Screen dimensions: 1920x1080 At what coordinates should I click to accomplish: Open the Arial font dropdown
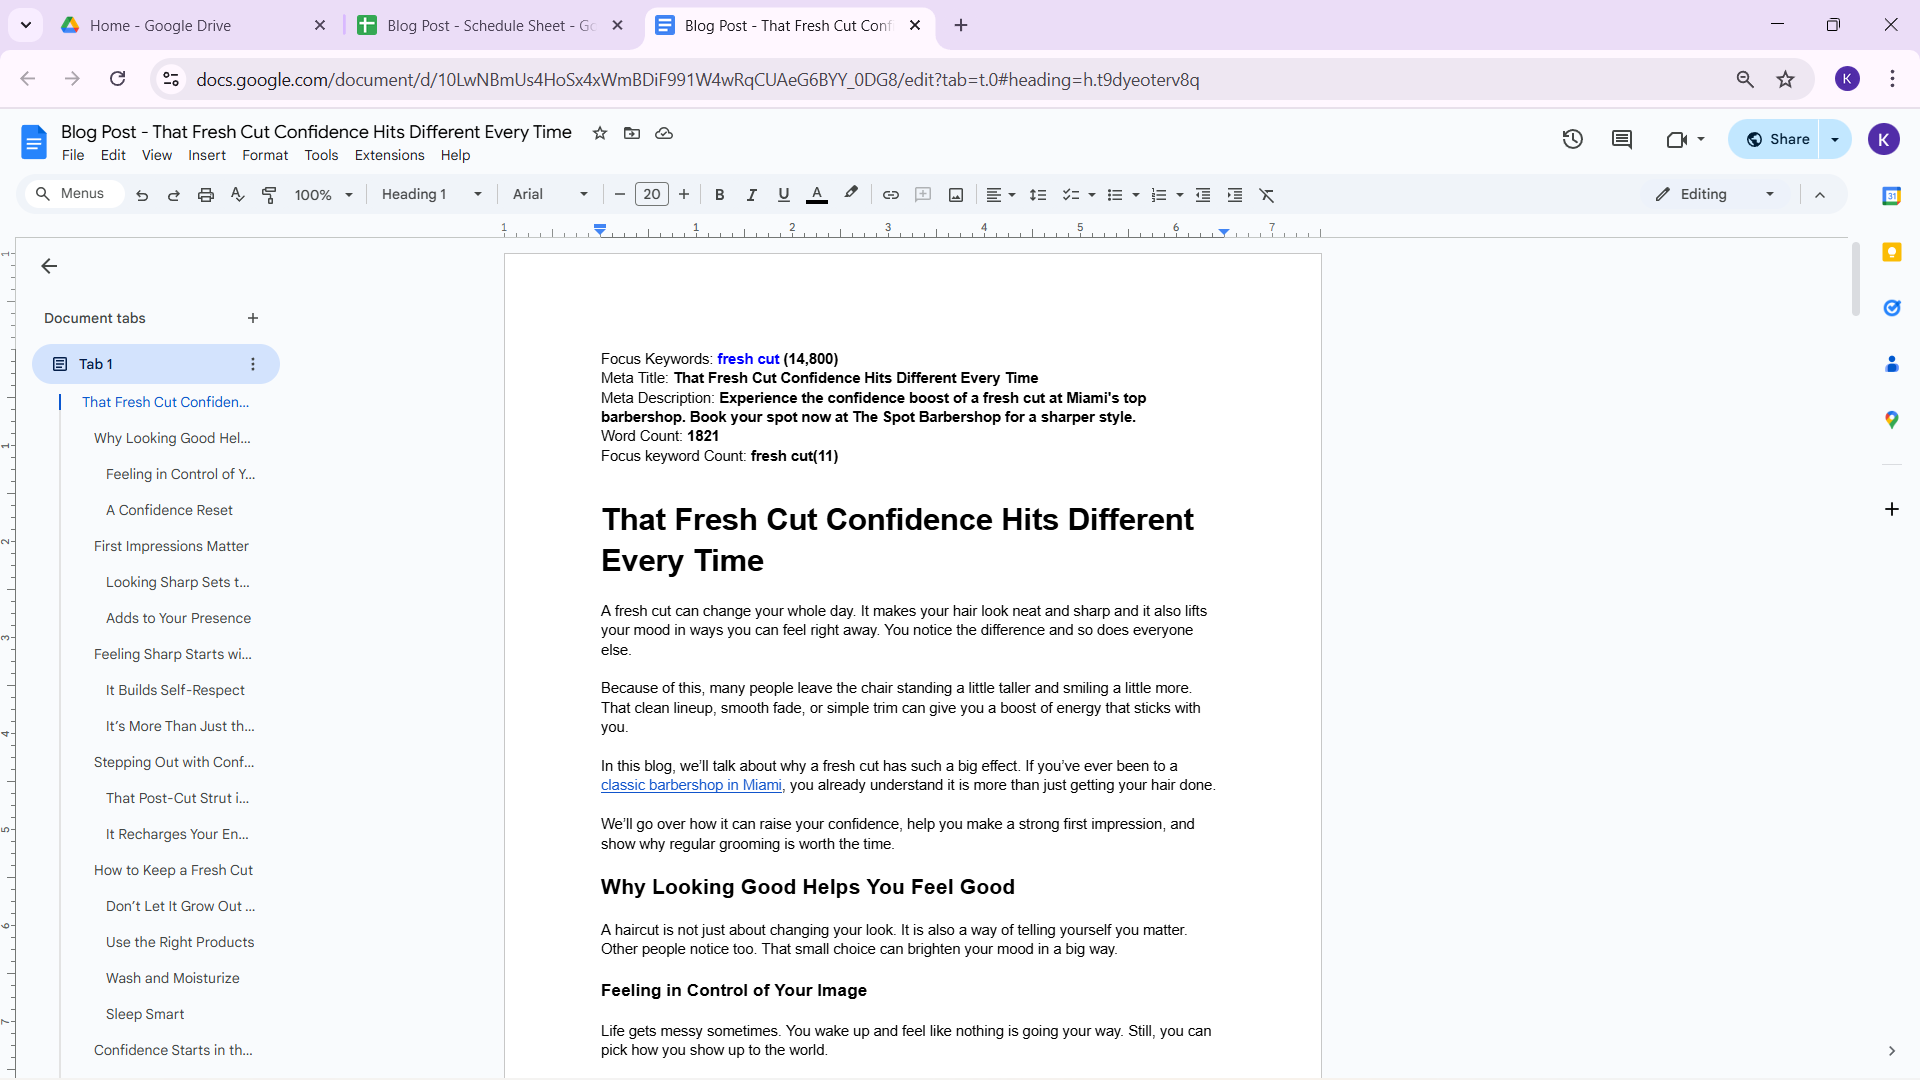[x=550, y=195]
